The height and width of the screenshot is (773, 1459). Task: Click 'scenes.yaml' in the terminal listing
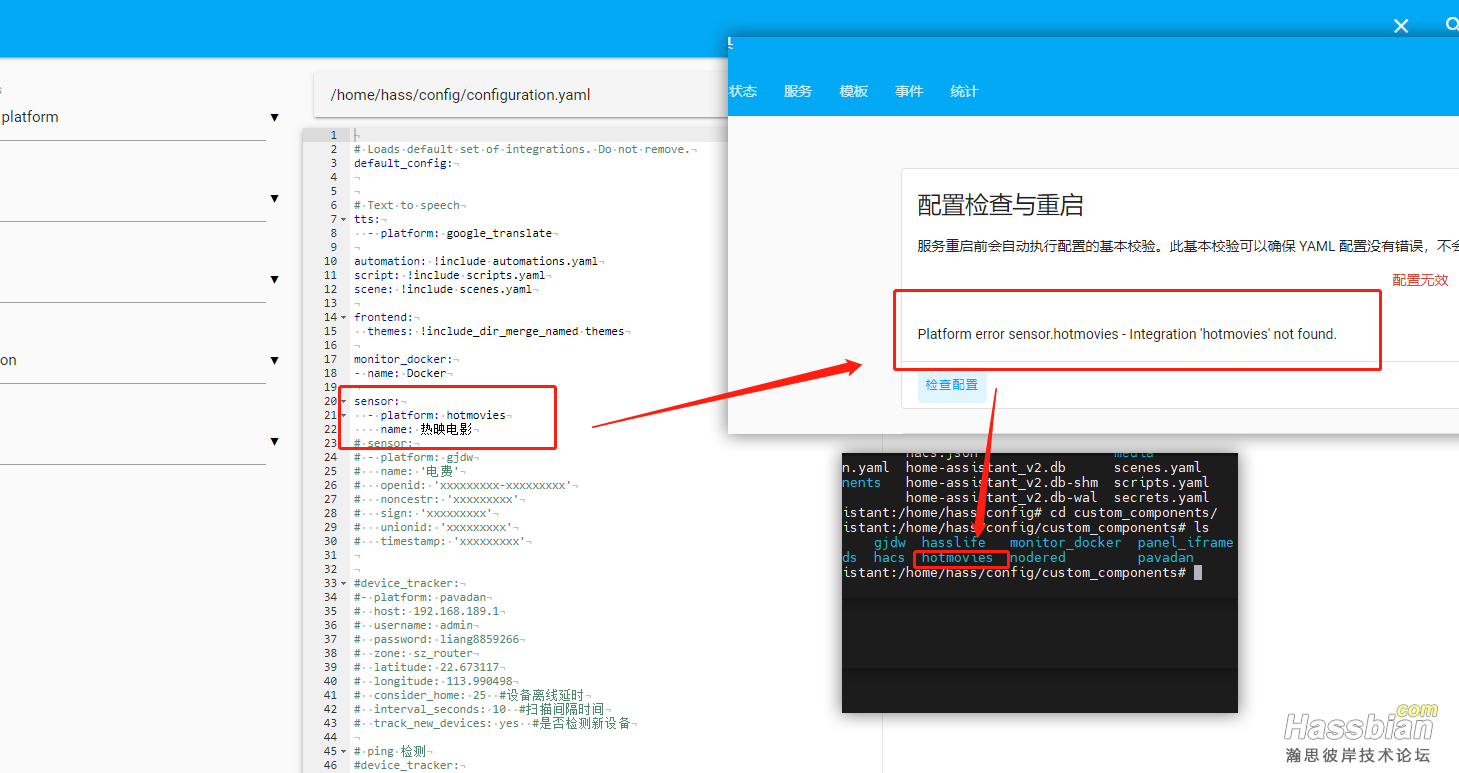click(1158, 467)
